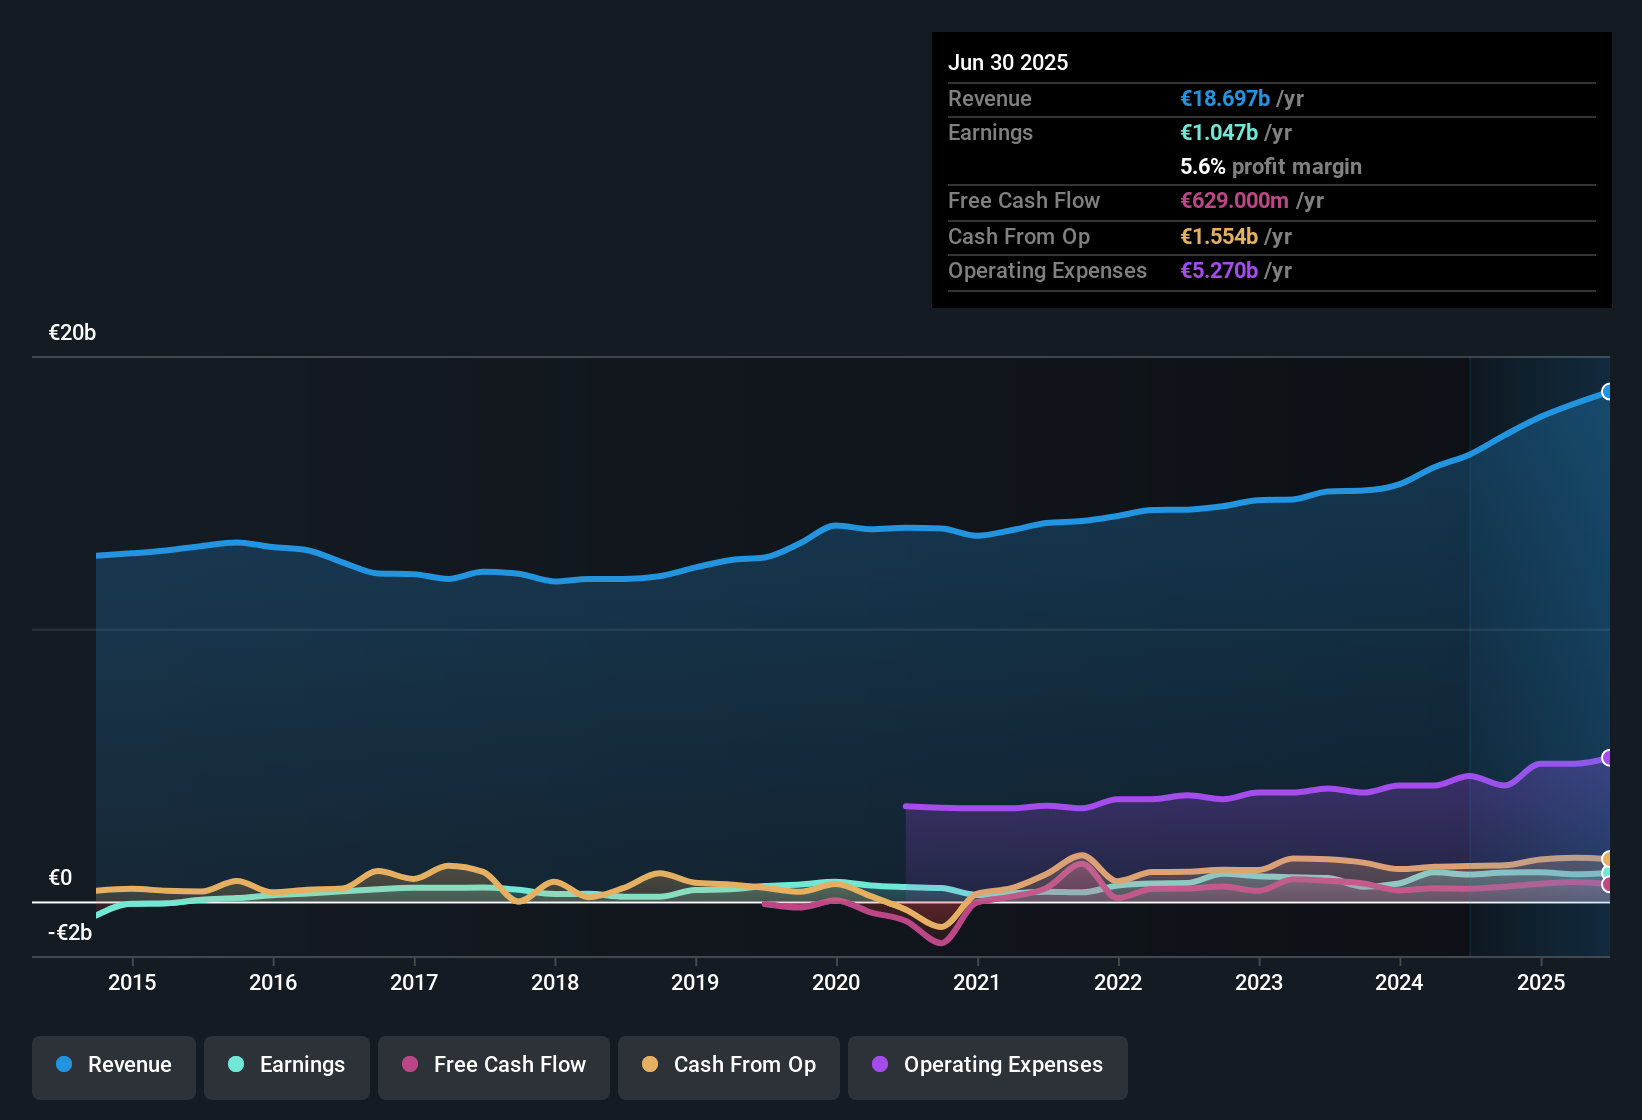
Task: Click the Operating Expenses purple legend dot
Action: [x=879, y=1065]
